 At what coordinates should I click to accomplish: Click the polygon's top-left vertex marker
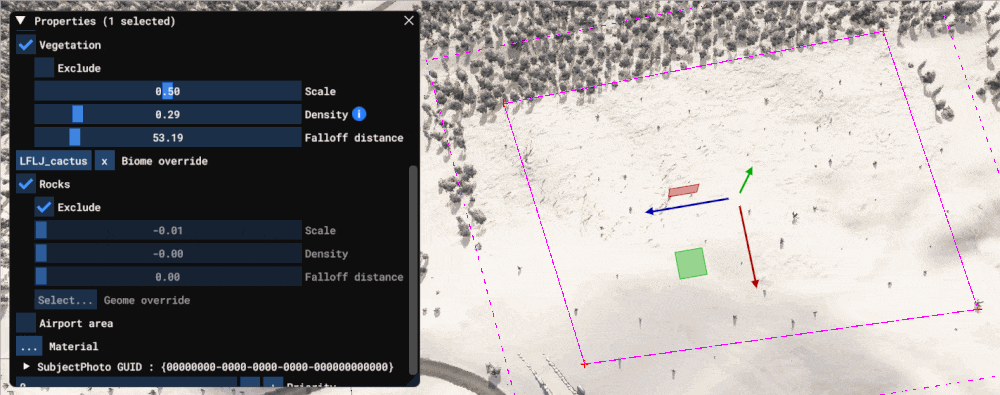pyautogui.click(x=504, y=103)
